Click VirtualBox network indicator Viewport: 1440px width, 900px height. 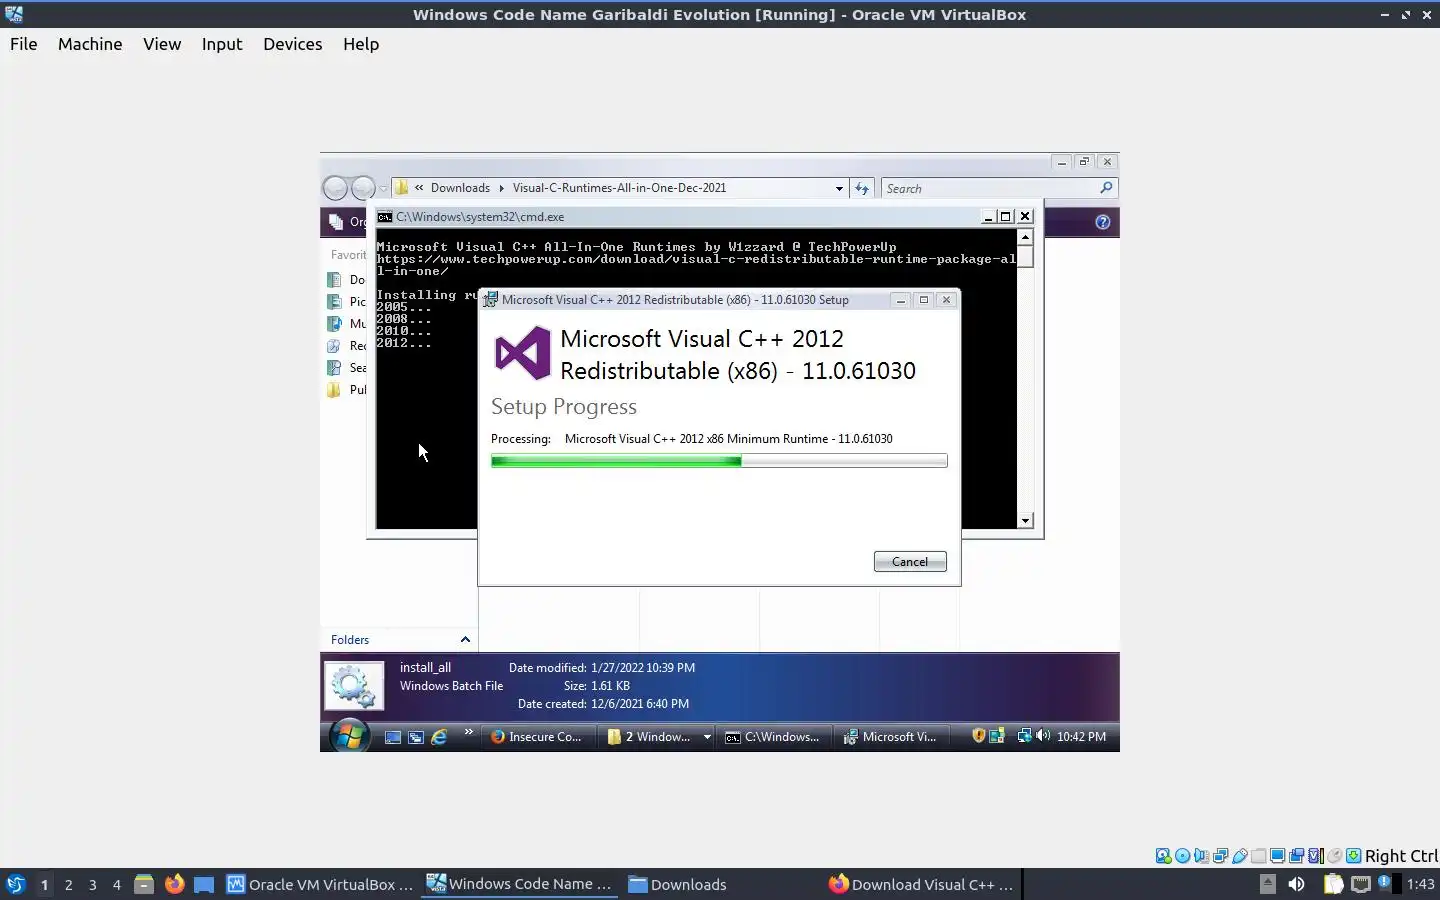(1220, 856)
